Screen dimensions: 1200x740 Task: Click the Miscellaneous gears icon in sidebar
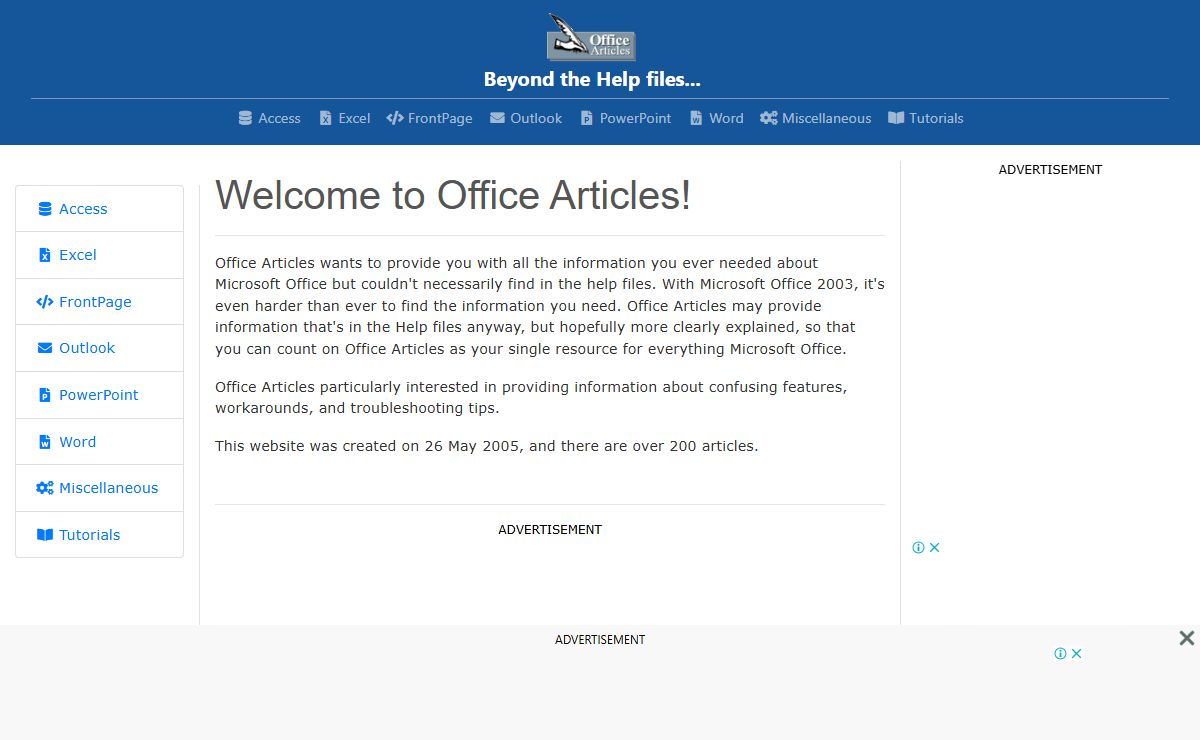tap(44, 488)
